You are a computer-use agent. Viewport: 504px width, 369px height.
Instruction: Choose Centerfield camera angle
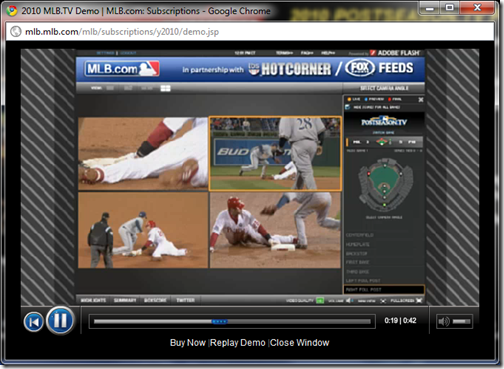click(360, 235)
